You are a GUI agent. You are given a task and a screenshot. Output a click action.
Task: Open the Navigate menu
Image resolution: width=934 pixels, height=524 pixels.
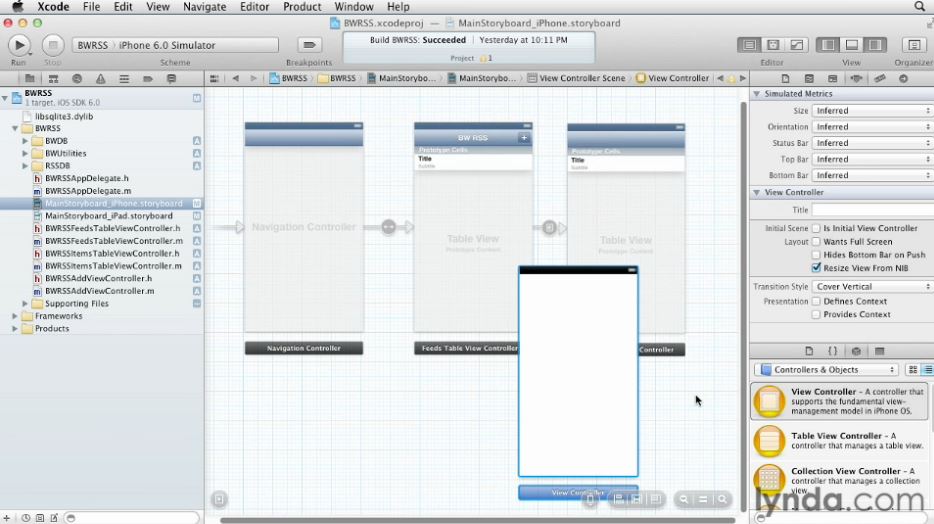[204, 7]
